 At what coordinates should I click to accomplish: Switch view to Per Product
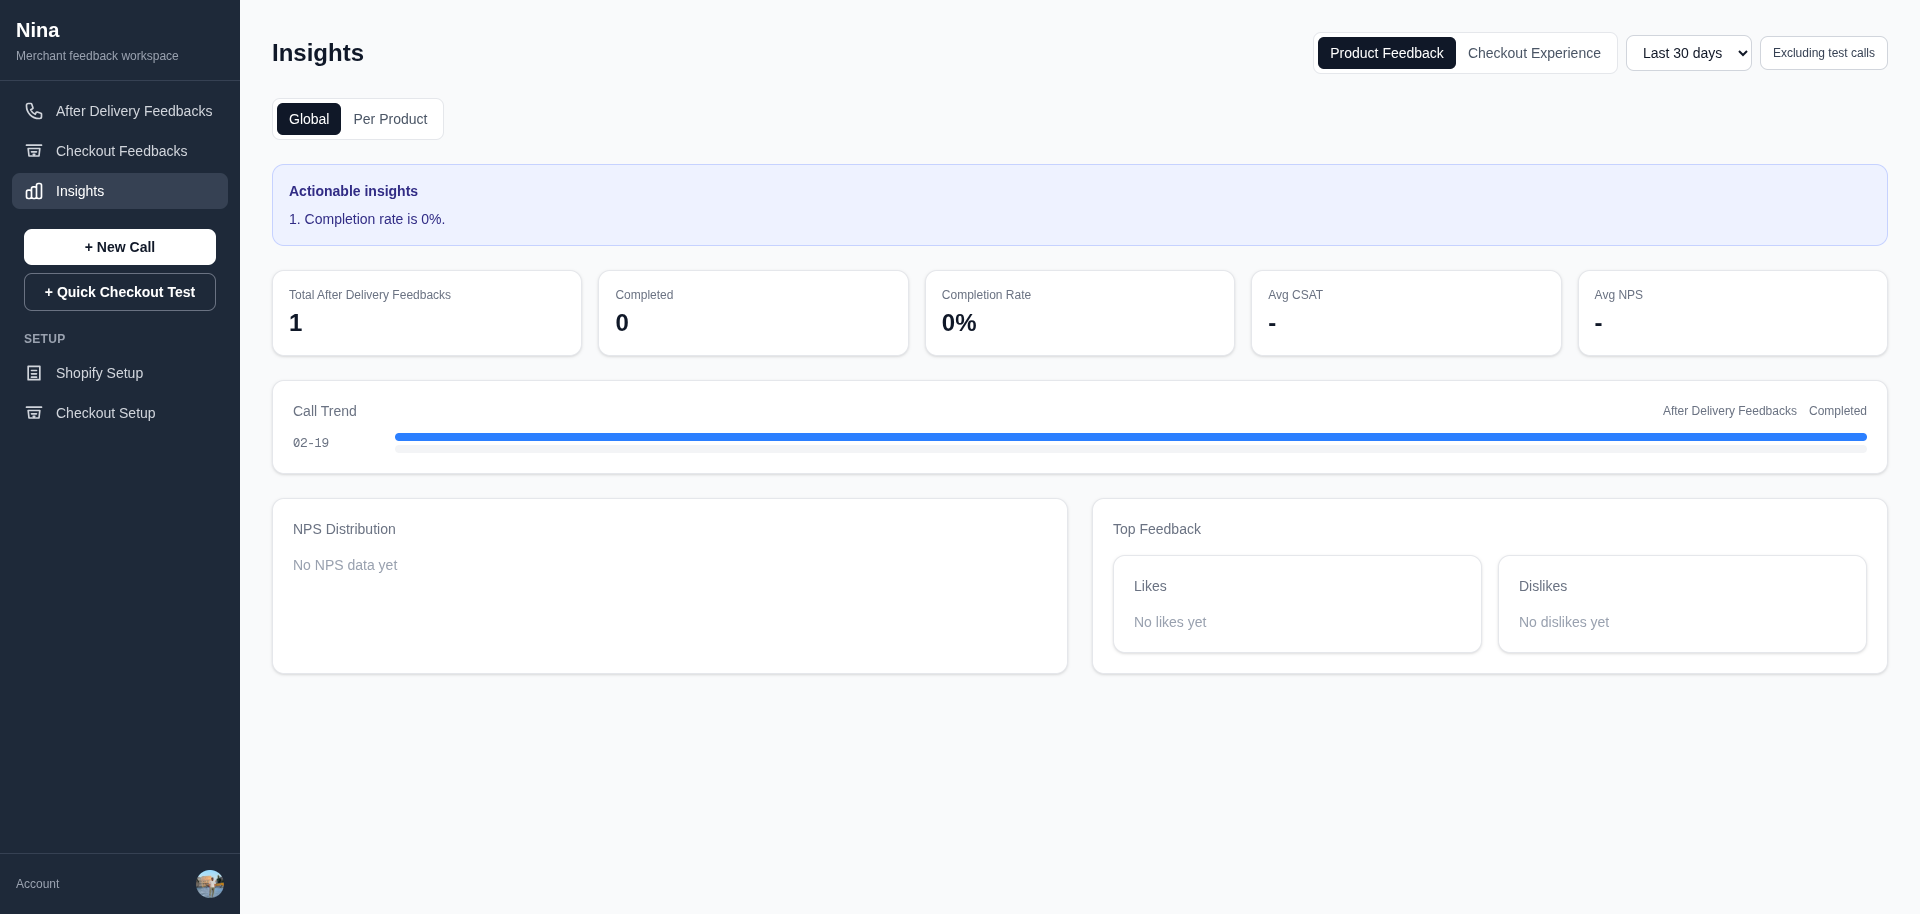click(390, 119)
